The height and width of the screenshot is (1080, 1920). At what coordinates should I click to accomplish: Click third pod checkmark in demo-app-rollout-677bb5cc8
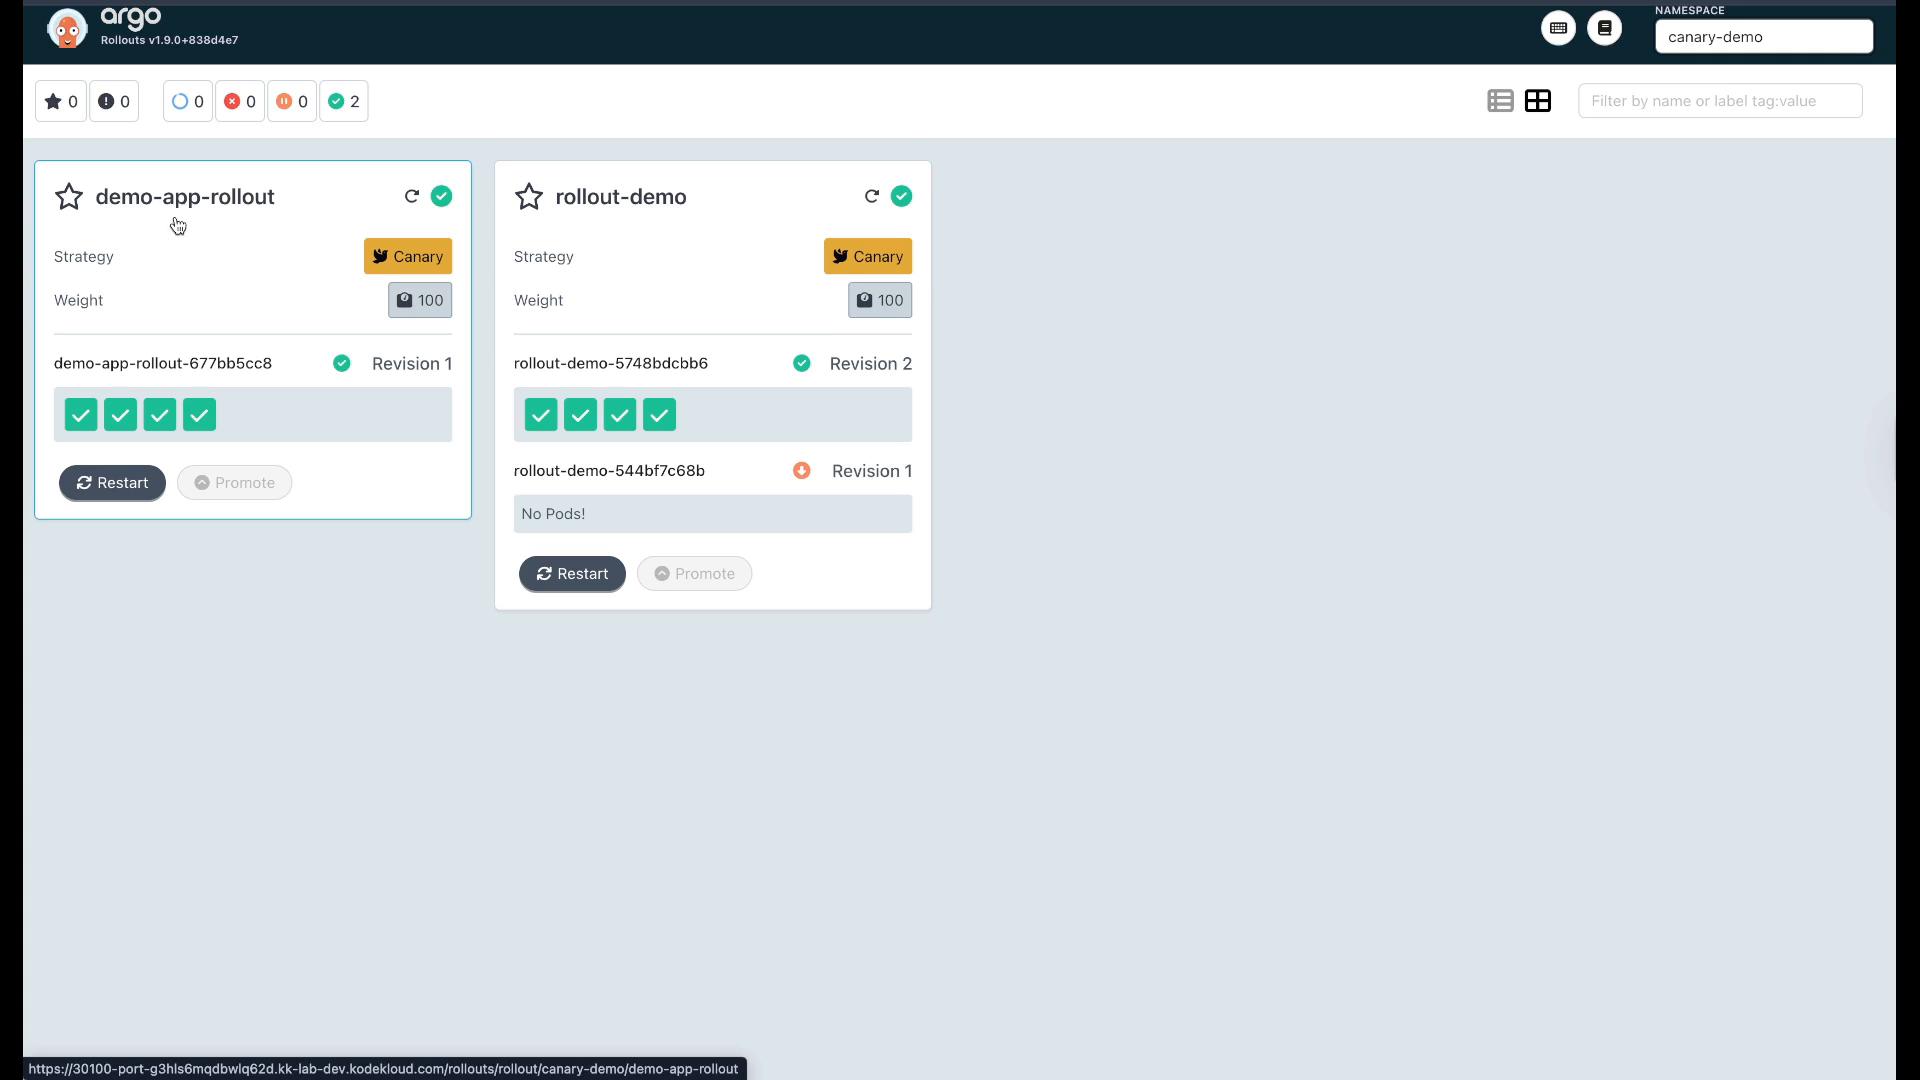(x=160, y=415)
